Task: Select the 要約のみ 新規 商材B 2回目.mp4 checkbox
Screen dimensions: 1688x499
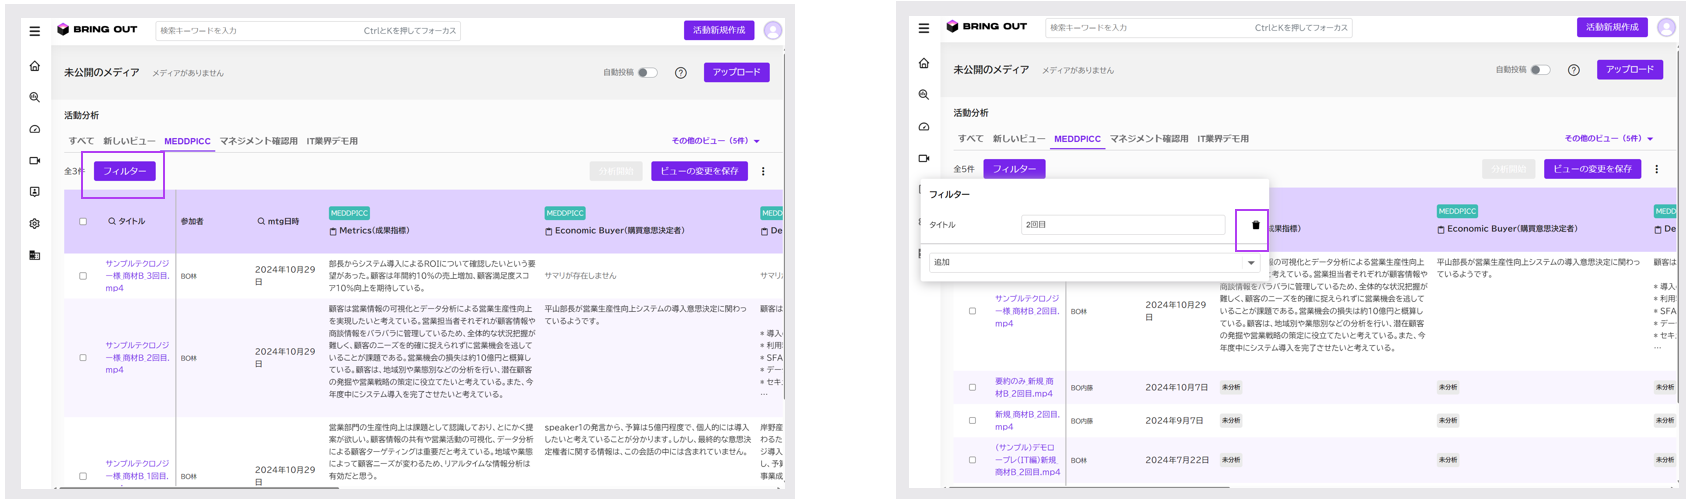Action: click(x=972, y=388)
